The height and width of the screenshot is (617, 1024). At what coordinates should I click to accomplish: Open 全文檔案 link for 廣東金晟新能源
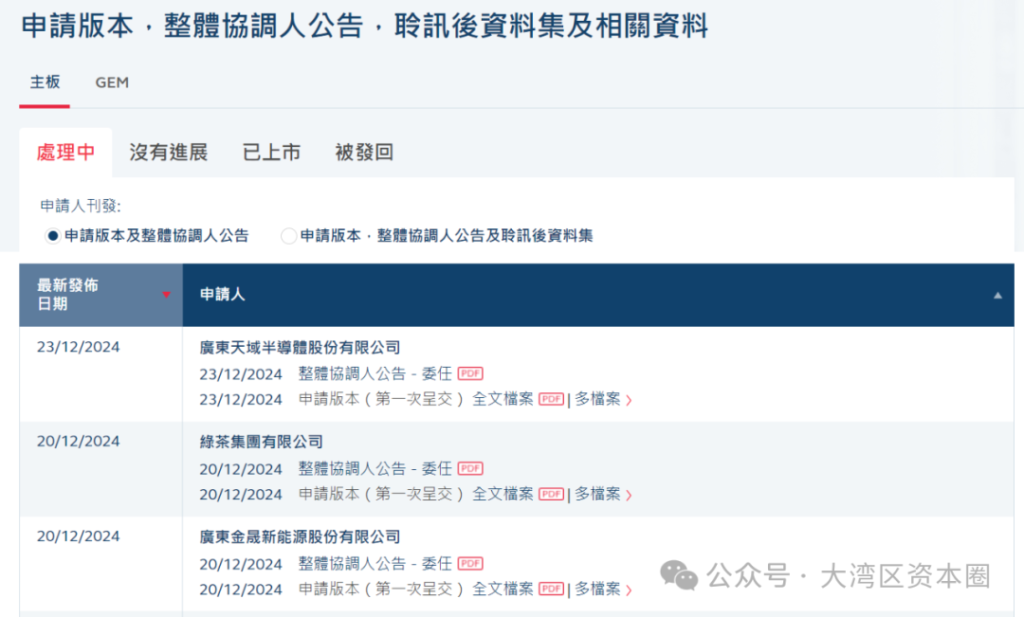click(x=502, y=588)
